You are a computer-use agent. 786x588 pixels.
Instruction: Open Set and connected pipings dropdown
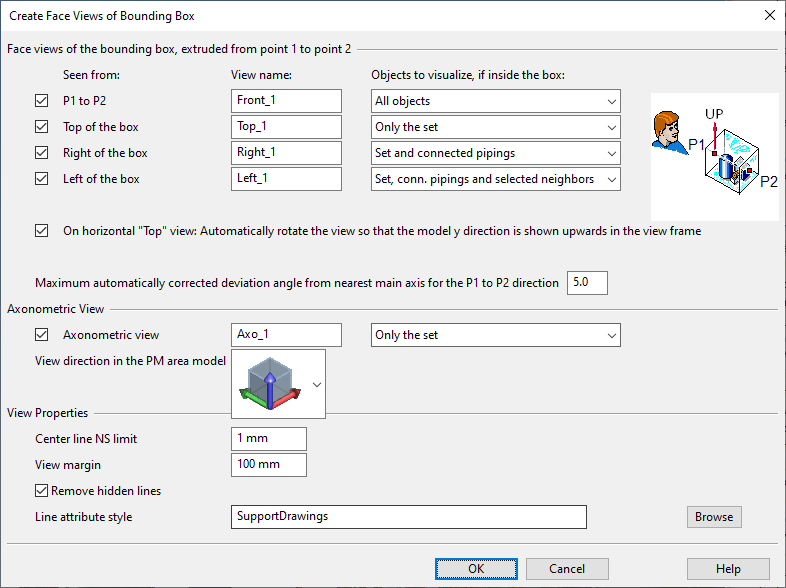[x=495, y=153]
